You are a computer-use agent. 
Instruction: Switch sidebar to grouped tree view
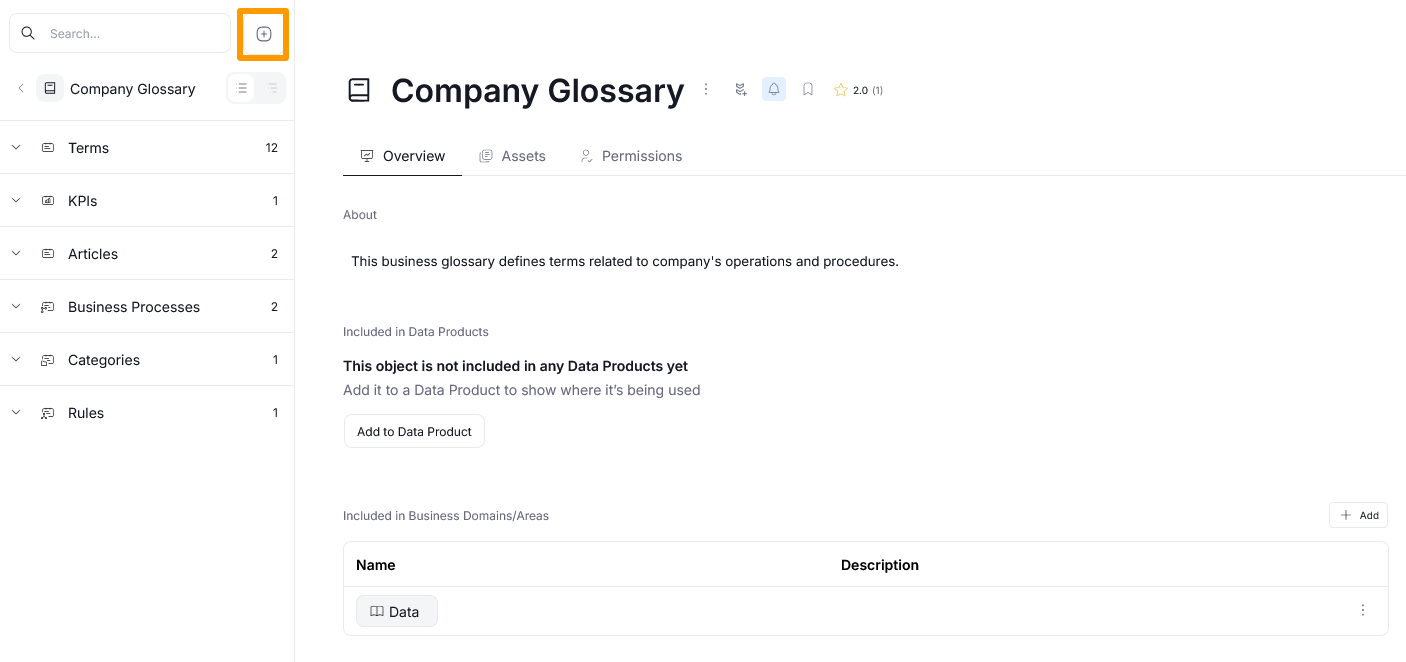click(x=270, y=89)
